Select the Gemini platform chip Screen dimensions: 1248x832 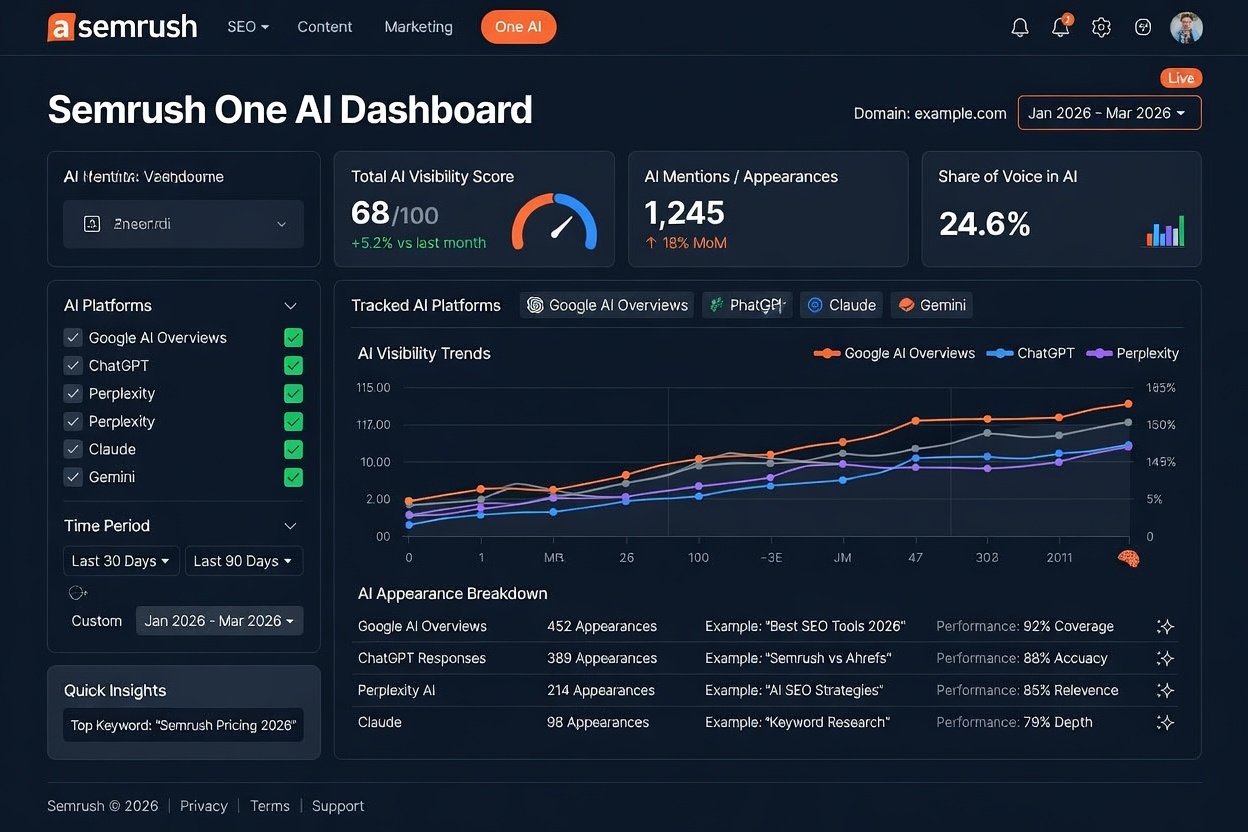[x=931, y=305]
